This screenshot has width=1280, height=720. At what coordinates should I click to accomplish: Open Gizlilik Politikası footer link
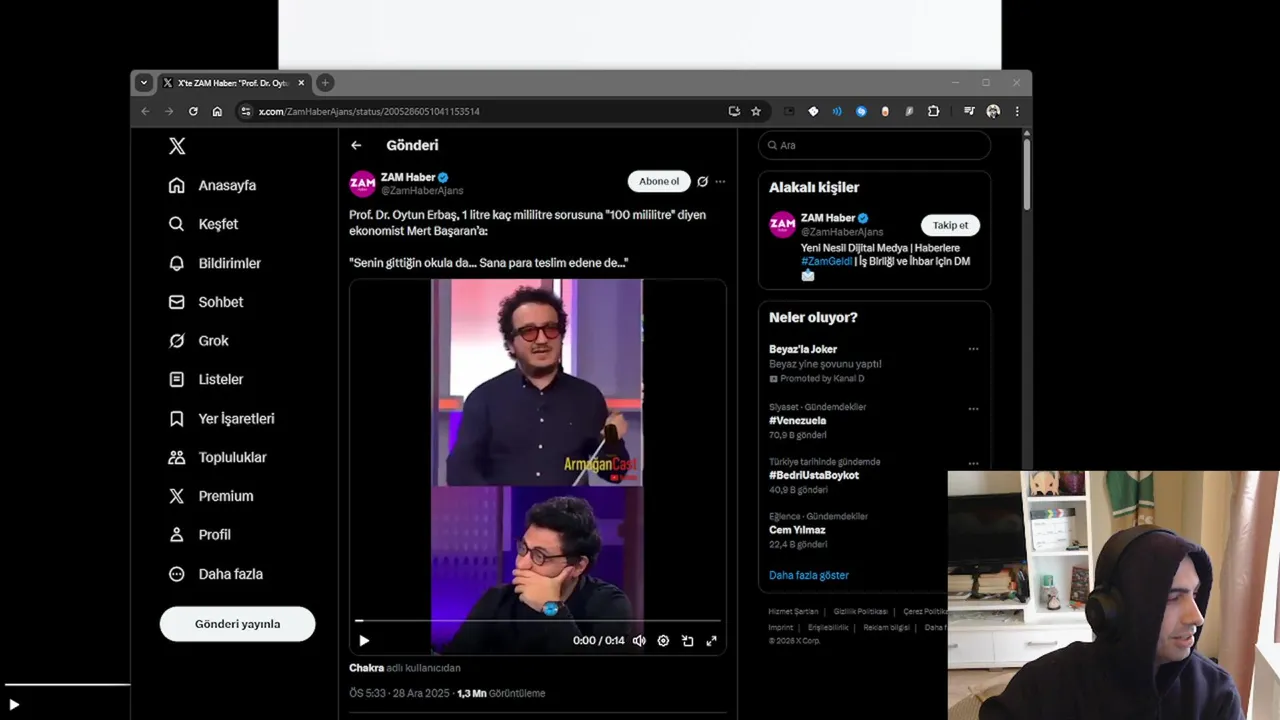pos(861,611)
